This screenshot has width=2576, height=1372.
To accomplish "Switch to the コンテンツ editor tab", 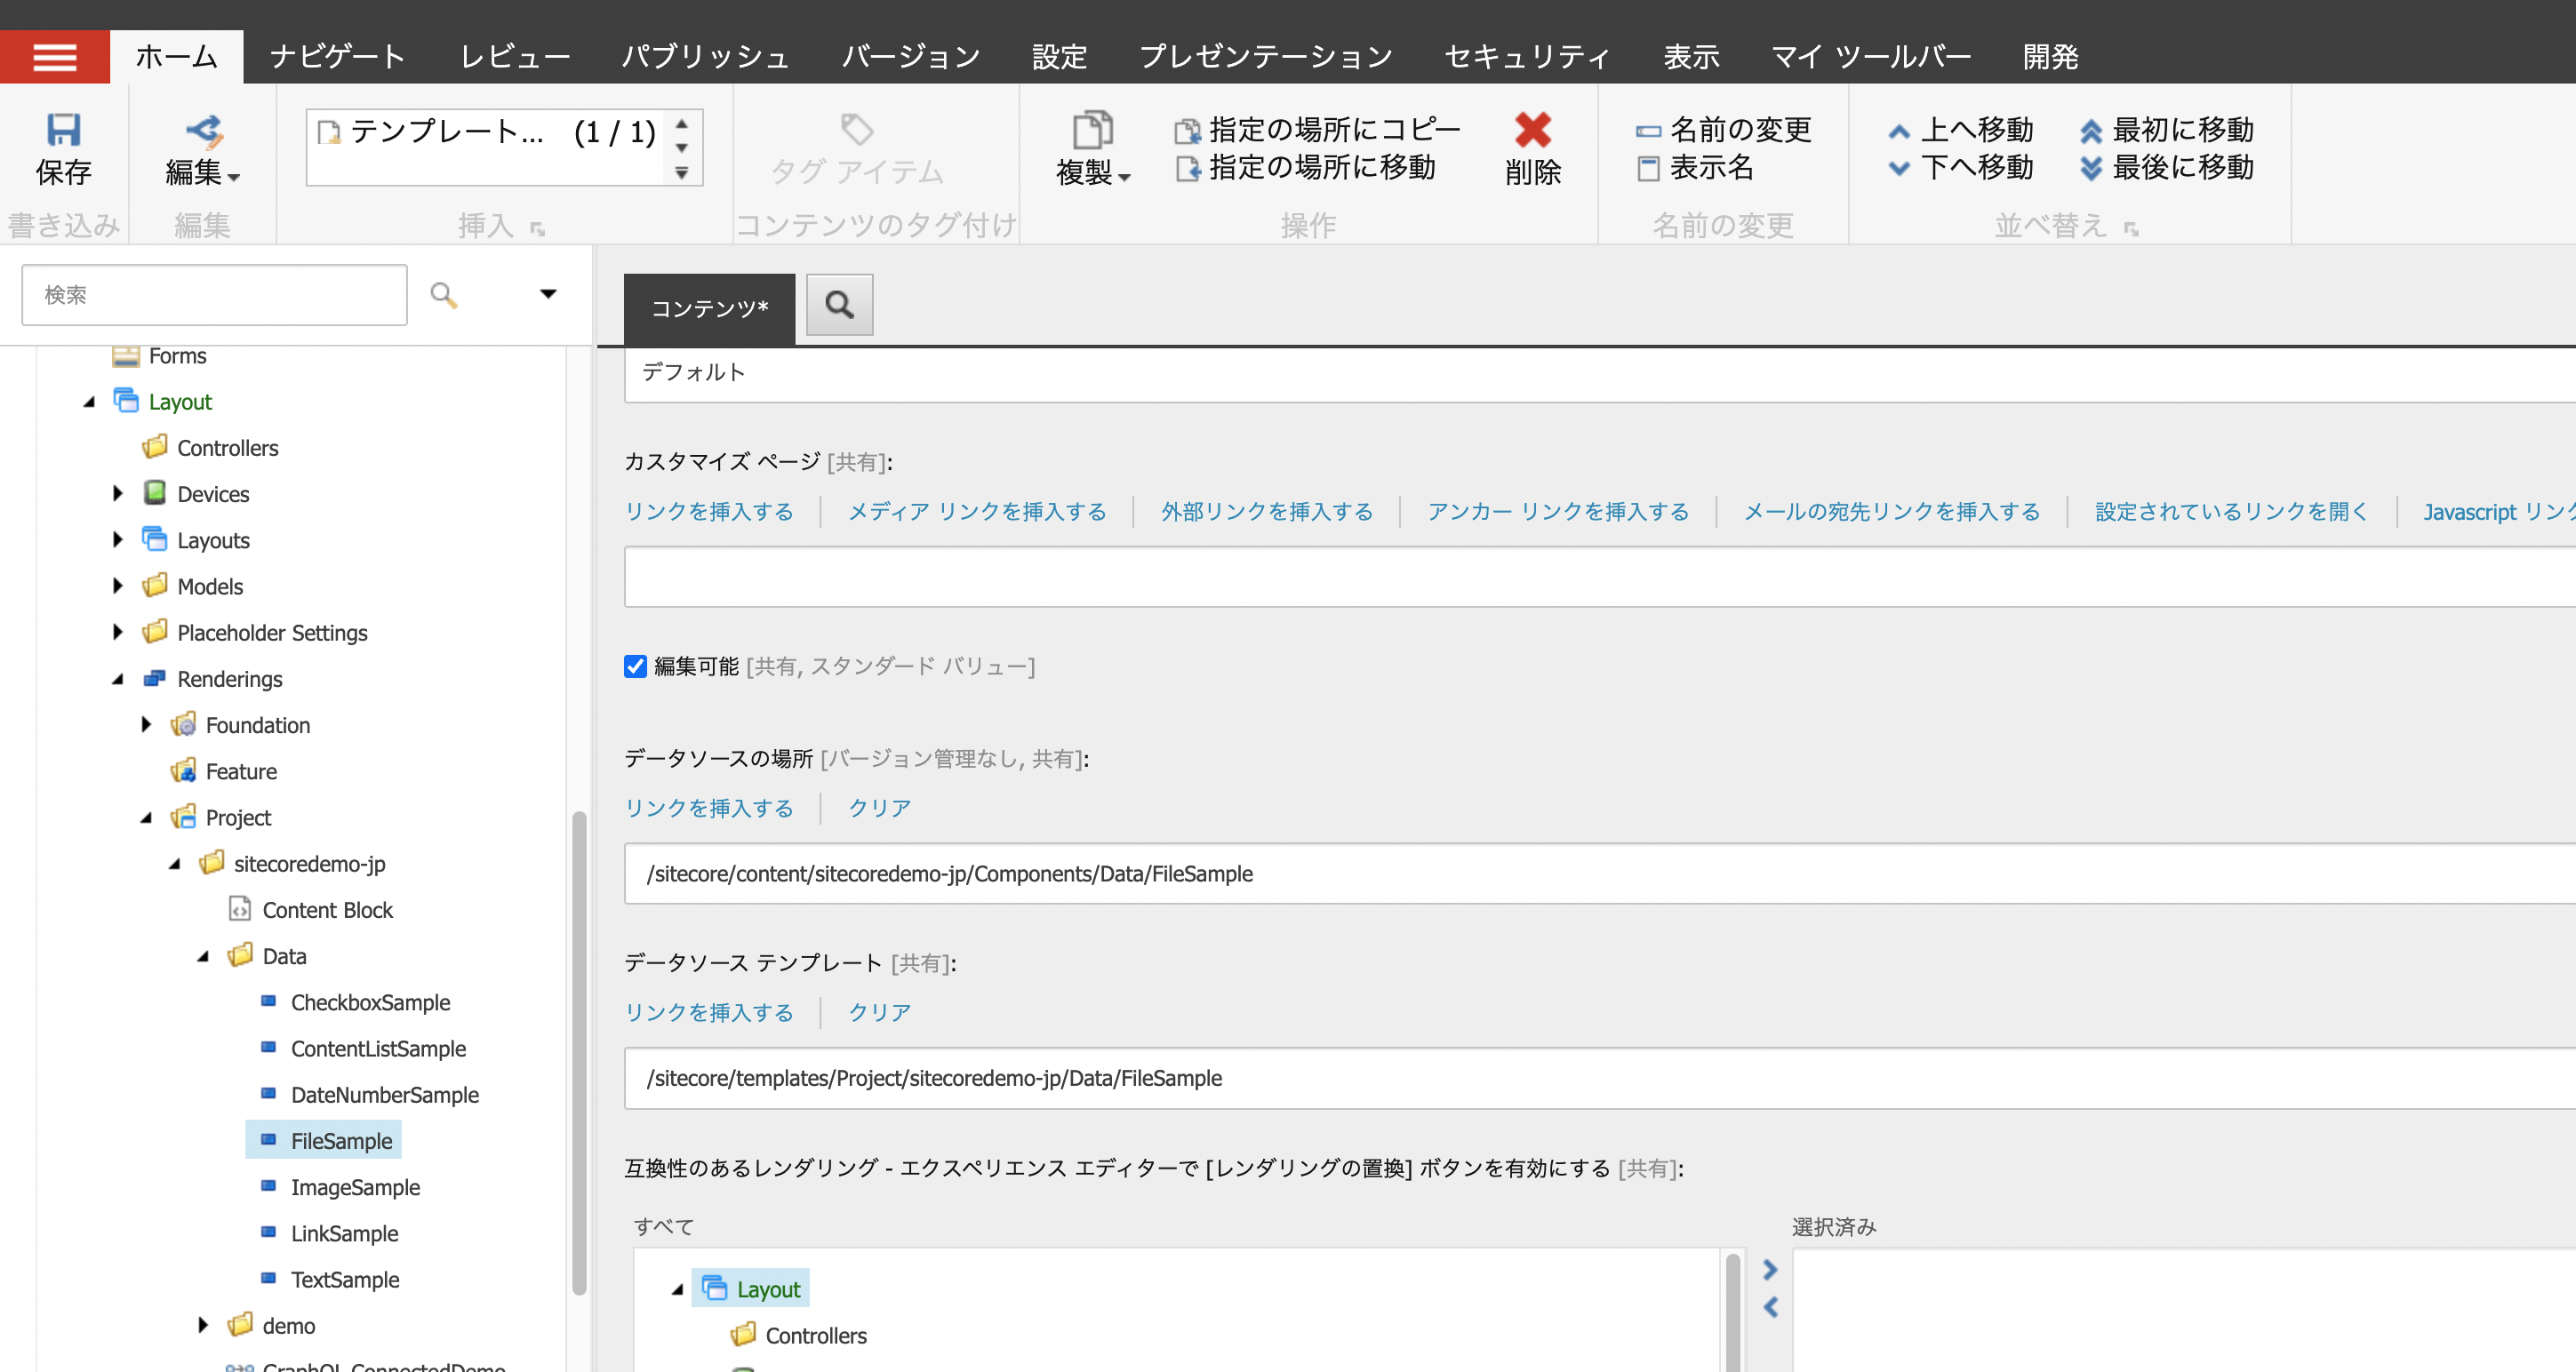I will pos(709,309).
